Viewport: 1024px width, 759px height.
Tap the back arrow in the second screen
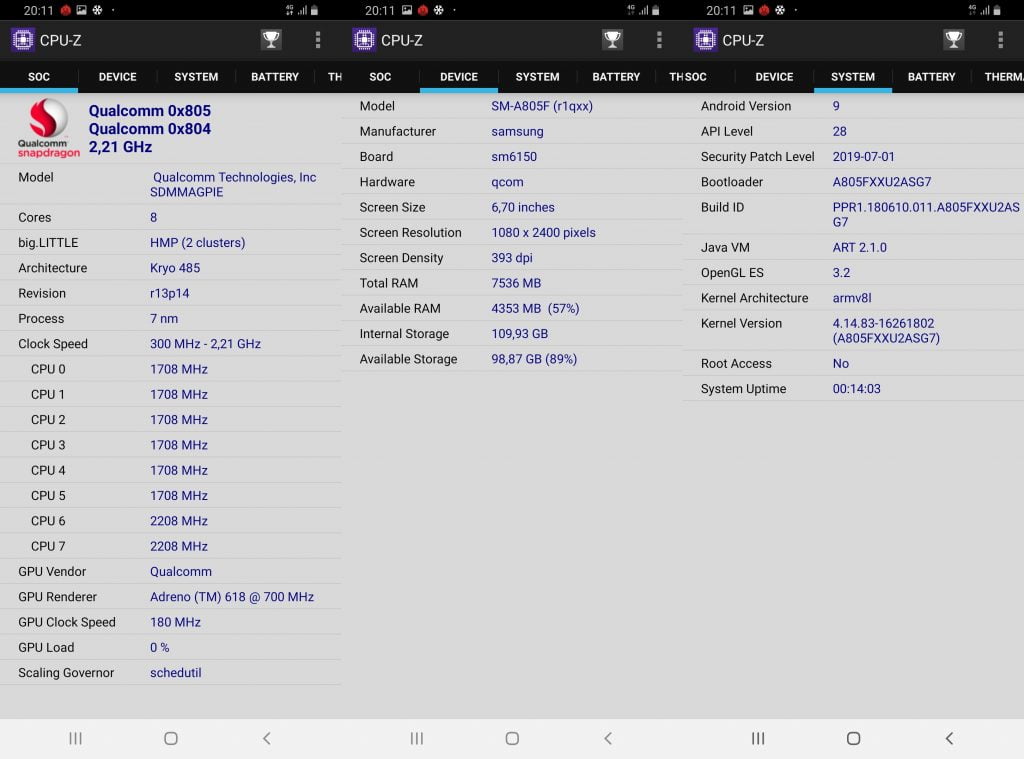(608, 738)
